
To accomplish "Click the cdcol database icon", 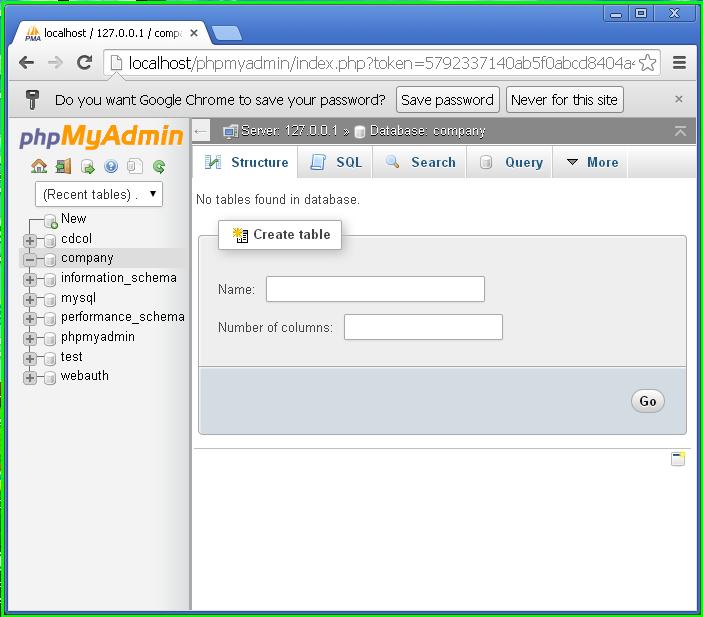I will 50,241.
